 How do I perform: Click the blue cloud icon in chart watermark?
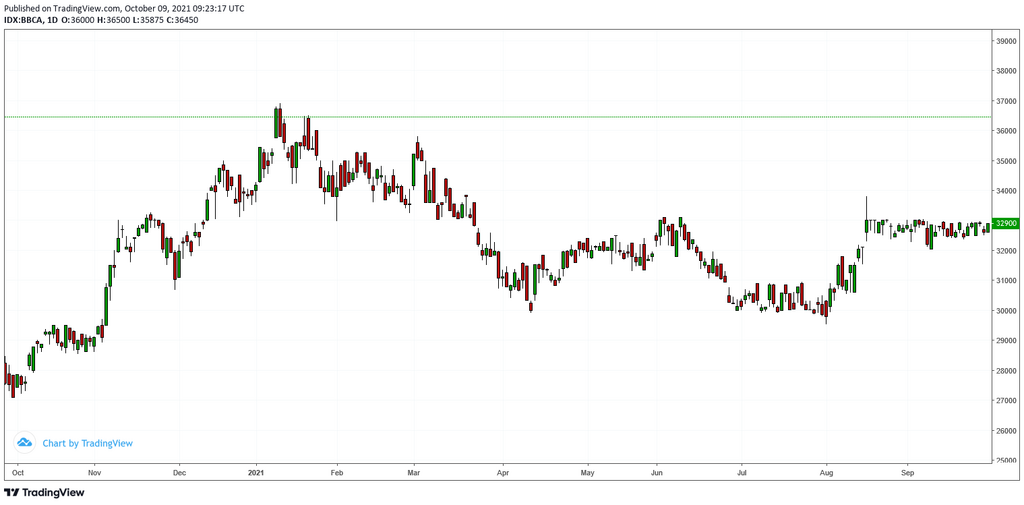25,442
